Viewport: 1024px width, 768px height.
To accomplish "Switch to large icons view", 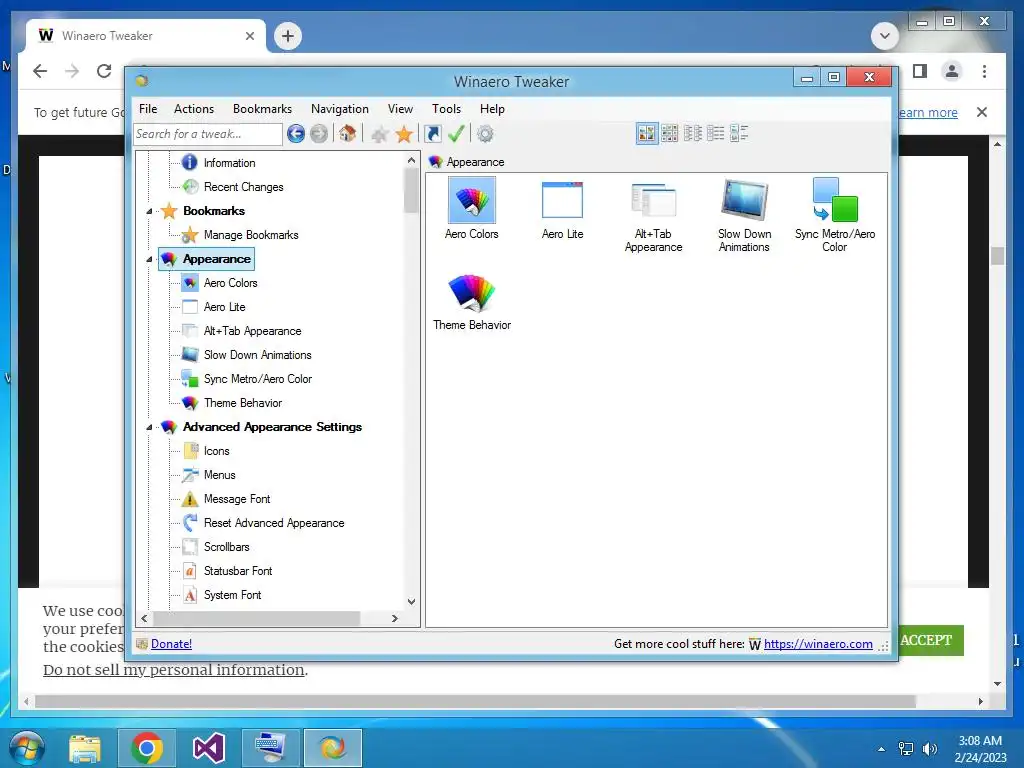I will pos(647,134).
